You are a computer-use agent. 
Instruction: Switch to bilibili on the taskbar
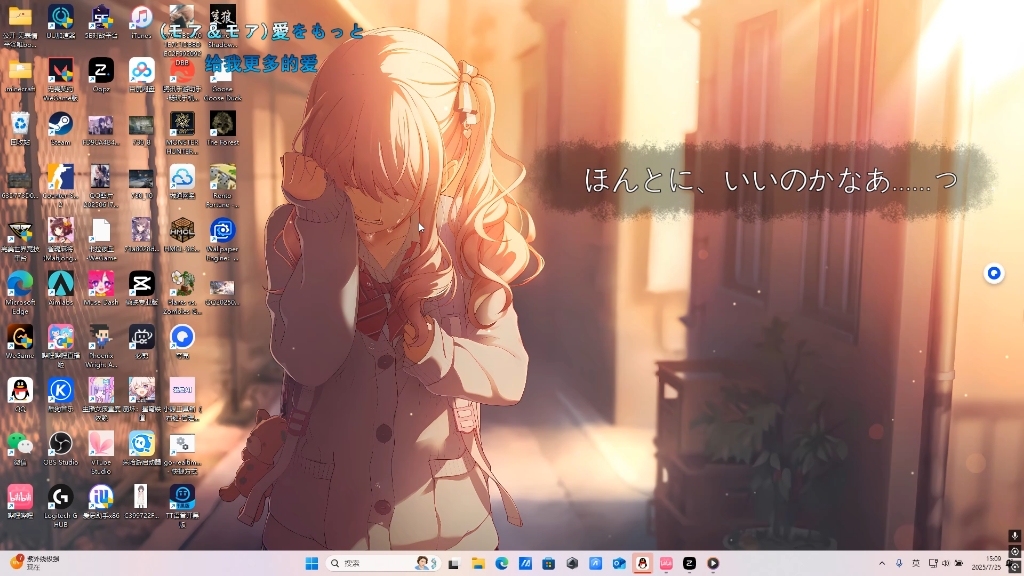[666, 563]
